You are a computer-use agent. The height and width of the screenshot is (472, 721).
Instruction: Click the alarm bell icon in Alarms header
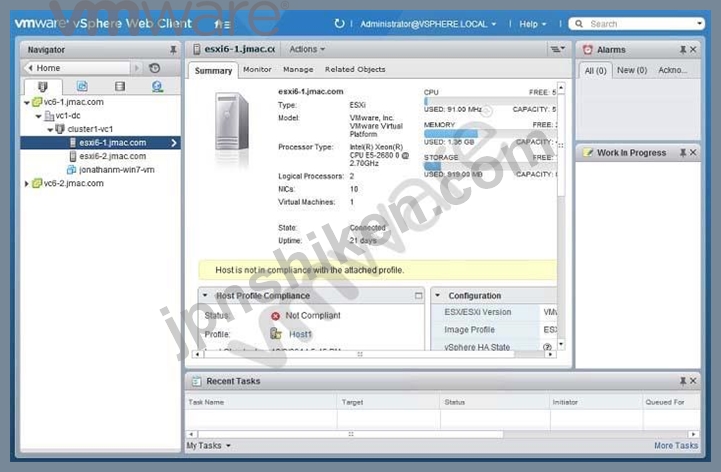[x=587, y=50]
